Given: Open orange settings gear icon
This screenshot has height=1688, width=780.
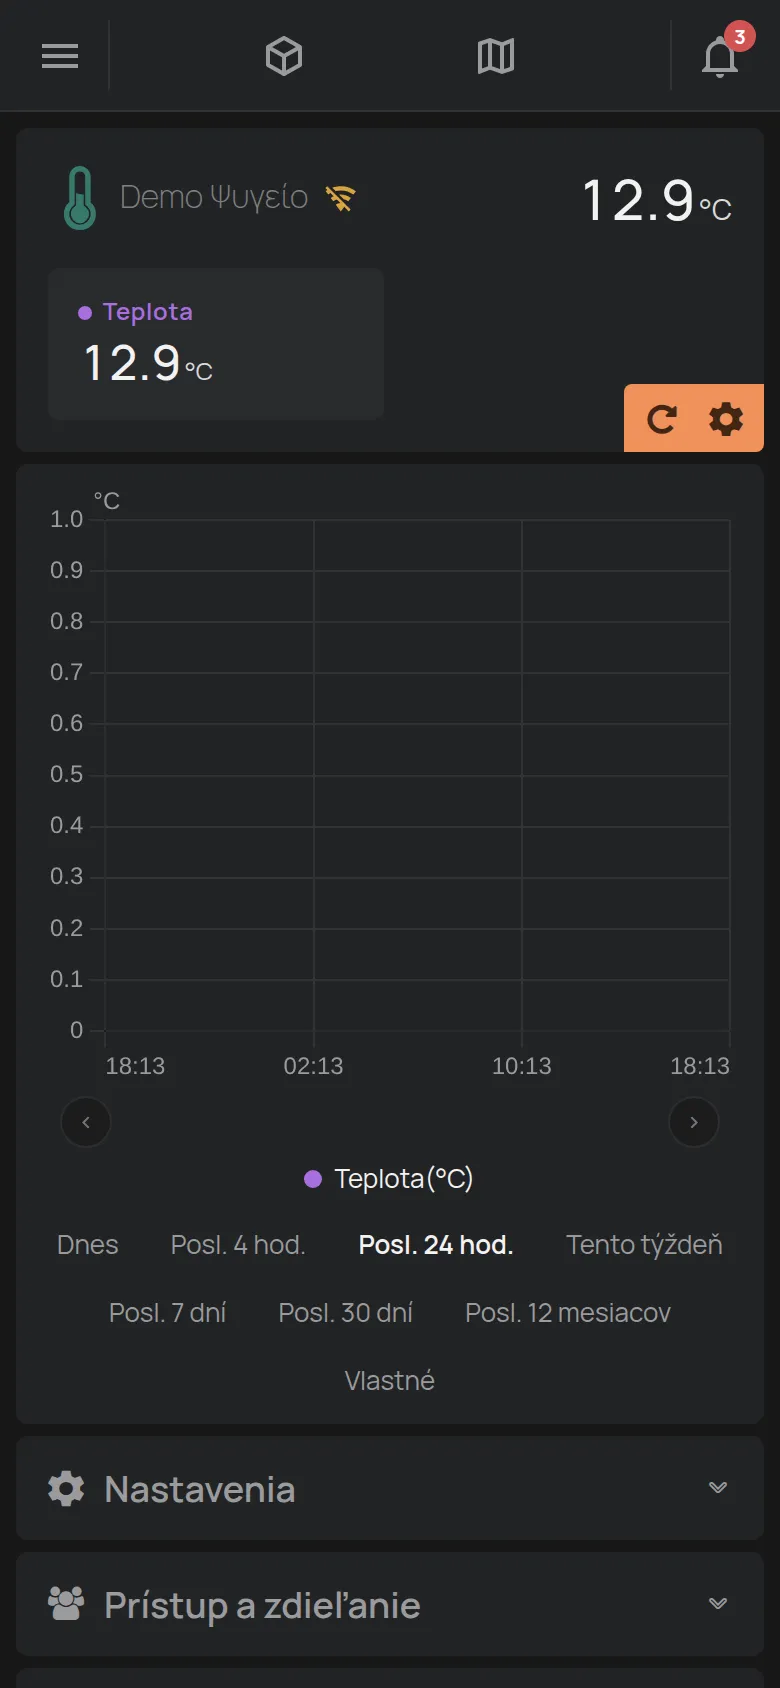Looking at the screenshot, I should point(726,419).
